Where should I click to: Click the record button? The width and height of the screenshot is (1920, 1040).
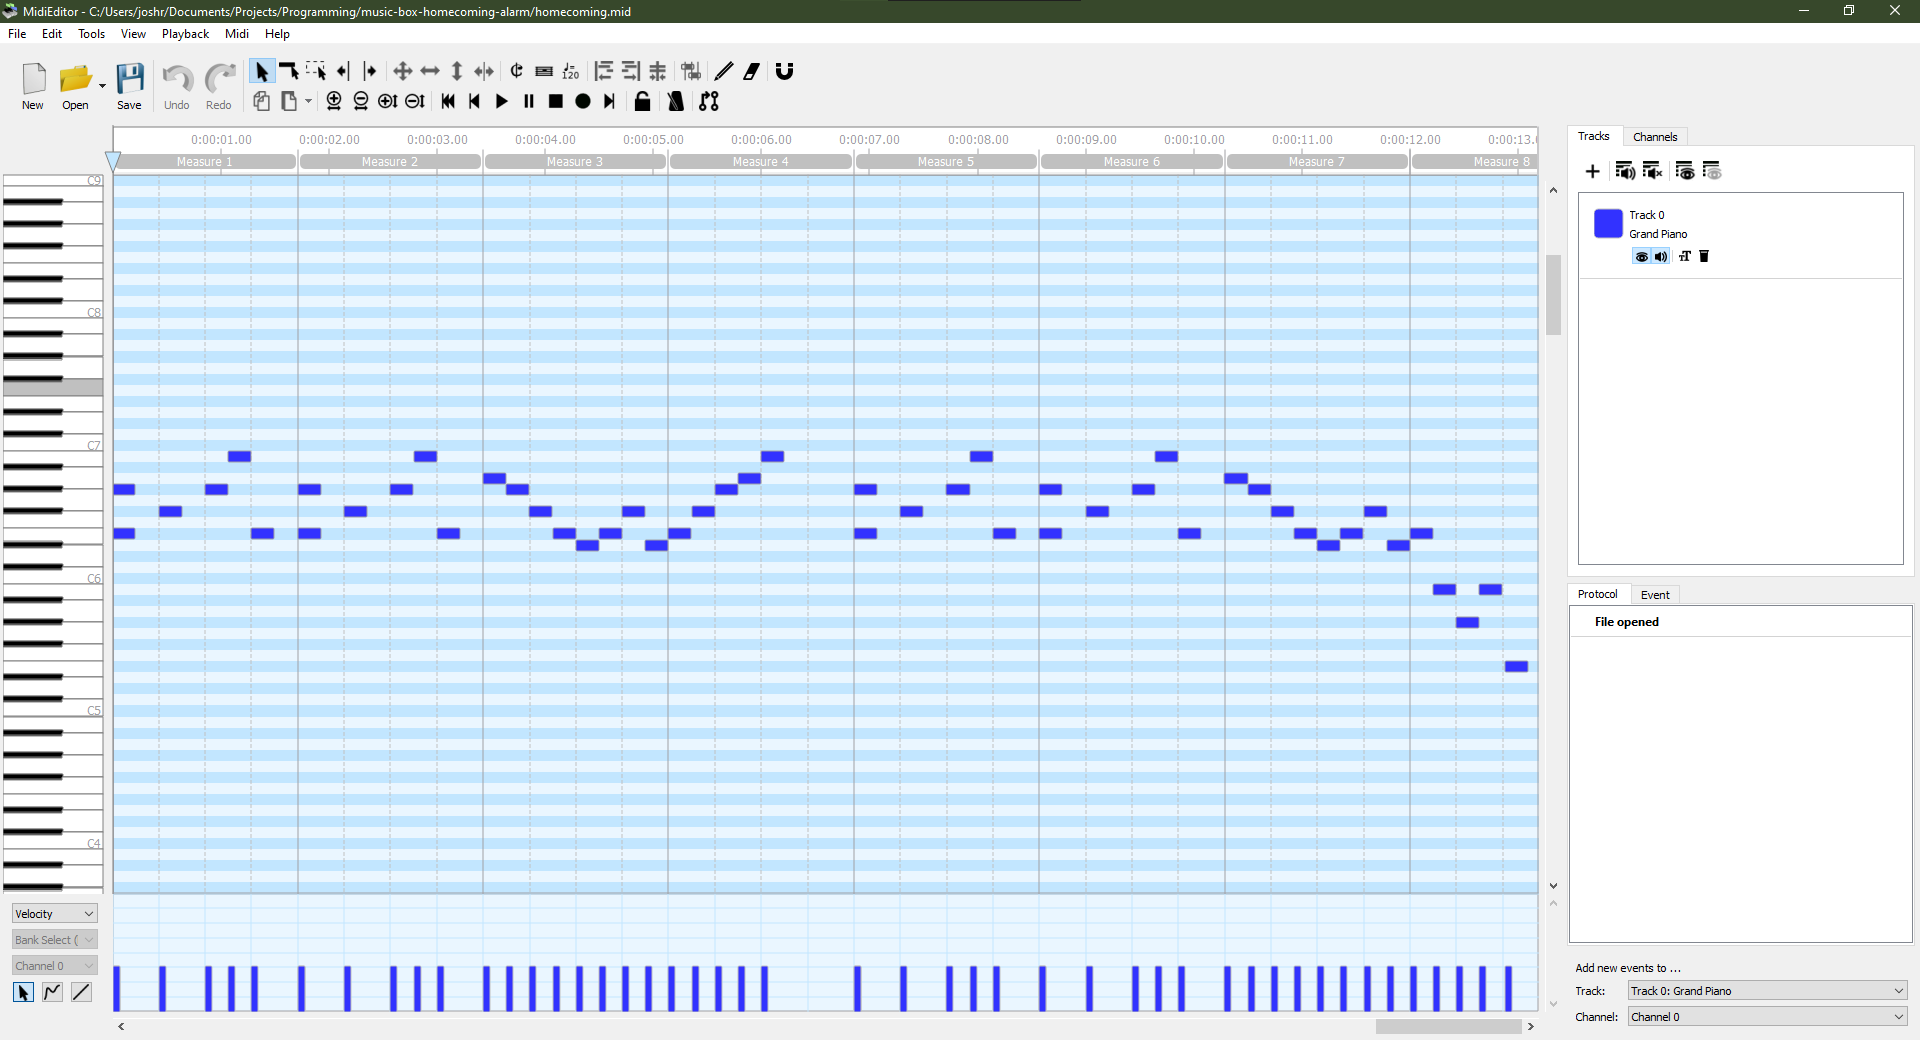(582, 101)
